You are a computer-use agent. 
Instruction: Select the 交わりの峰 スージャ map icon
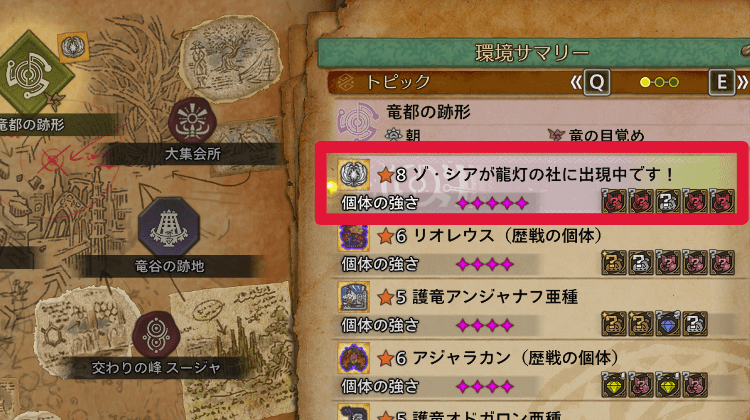pos(156,335)
